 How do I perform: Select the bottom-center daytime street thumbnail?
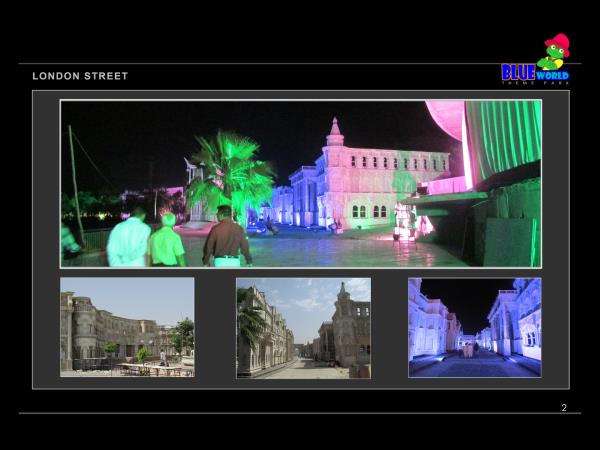pyautogui.click(x=303, y=327)
